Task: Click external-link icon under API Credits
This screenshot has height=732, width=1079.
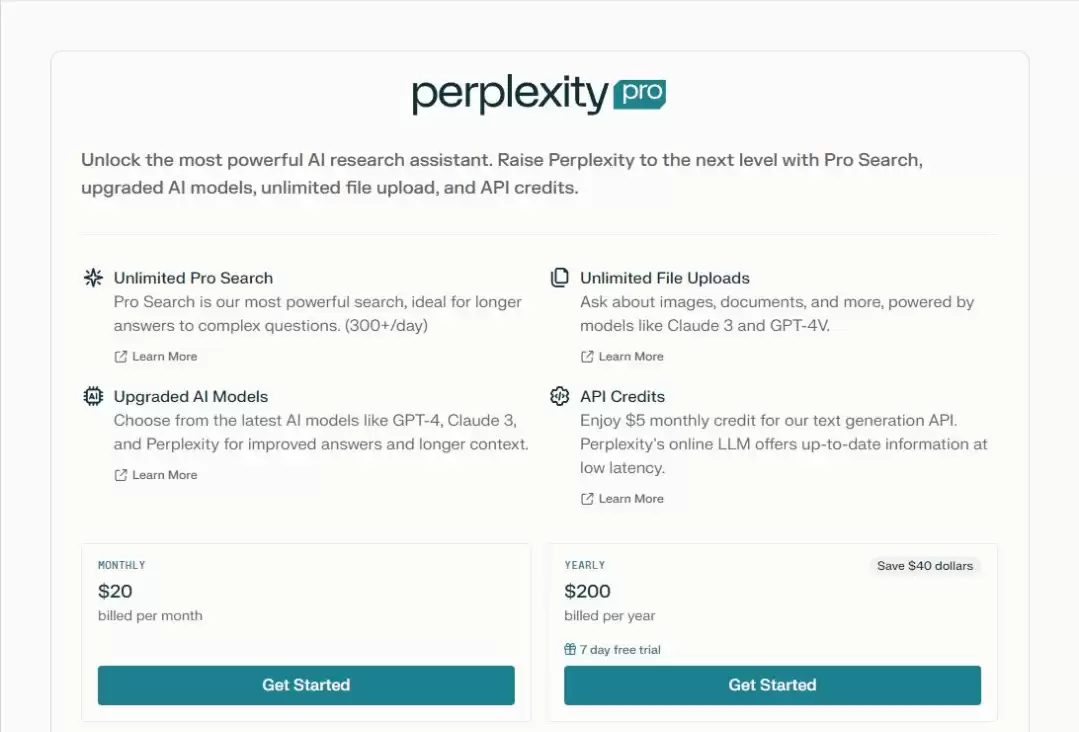Action: coord(587,499)
